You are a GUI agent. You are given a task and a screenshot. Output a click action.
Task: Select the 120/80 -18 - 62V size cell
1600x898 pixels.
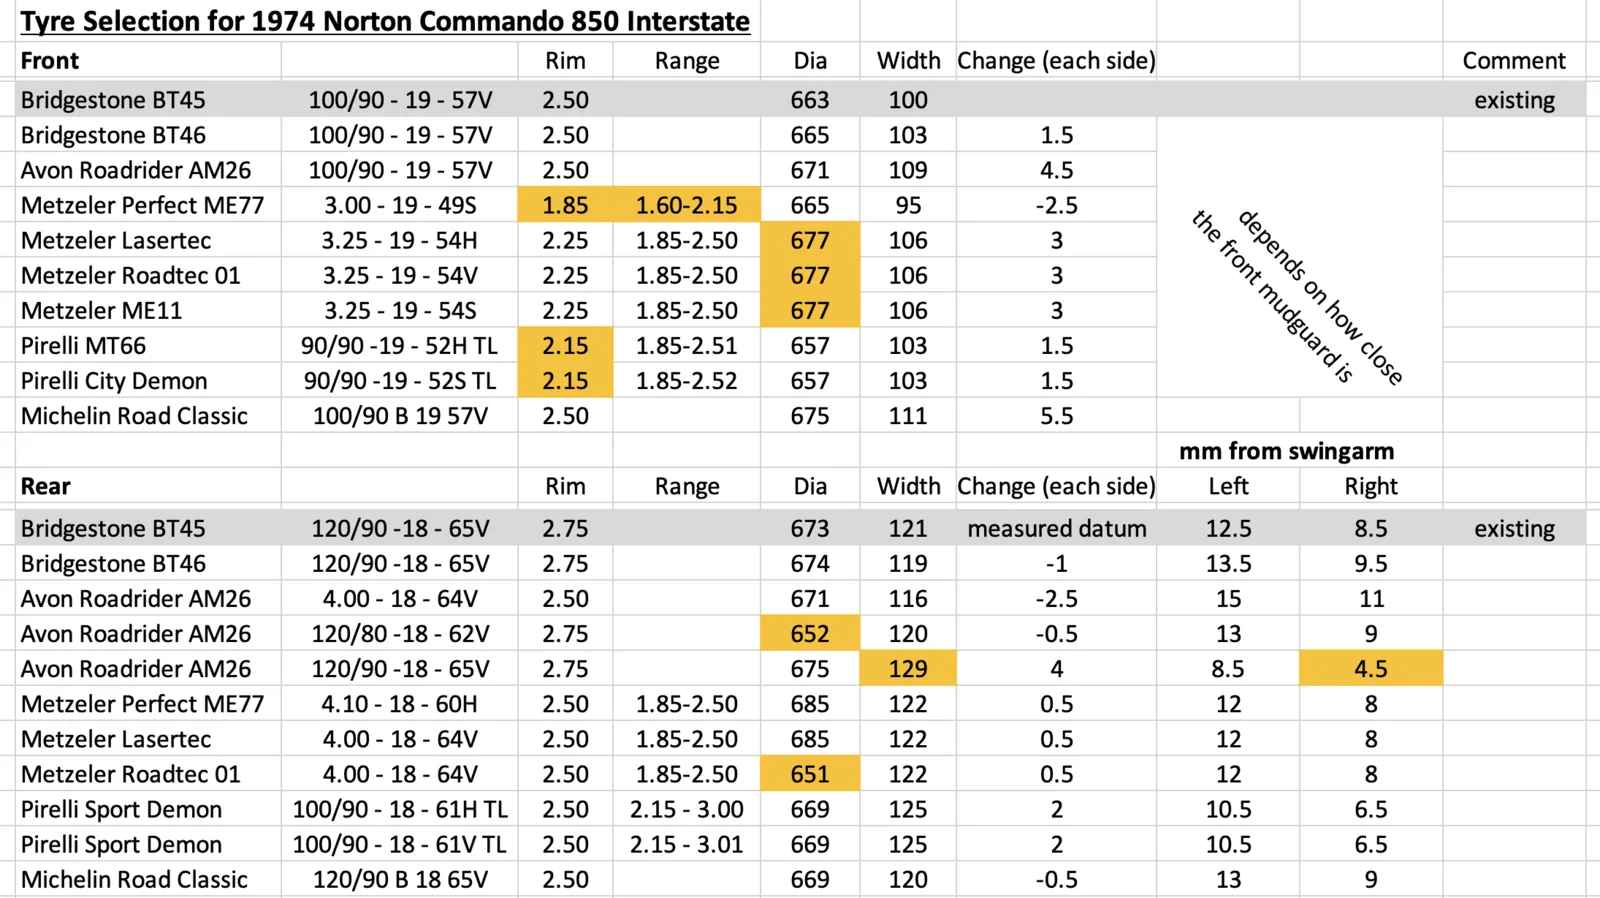click(x=400, y=634)
